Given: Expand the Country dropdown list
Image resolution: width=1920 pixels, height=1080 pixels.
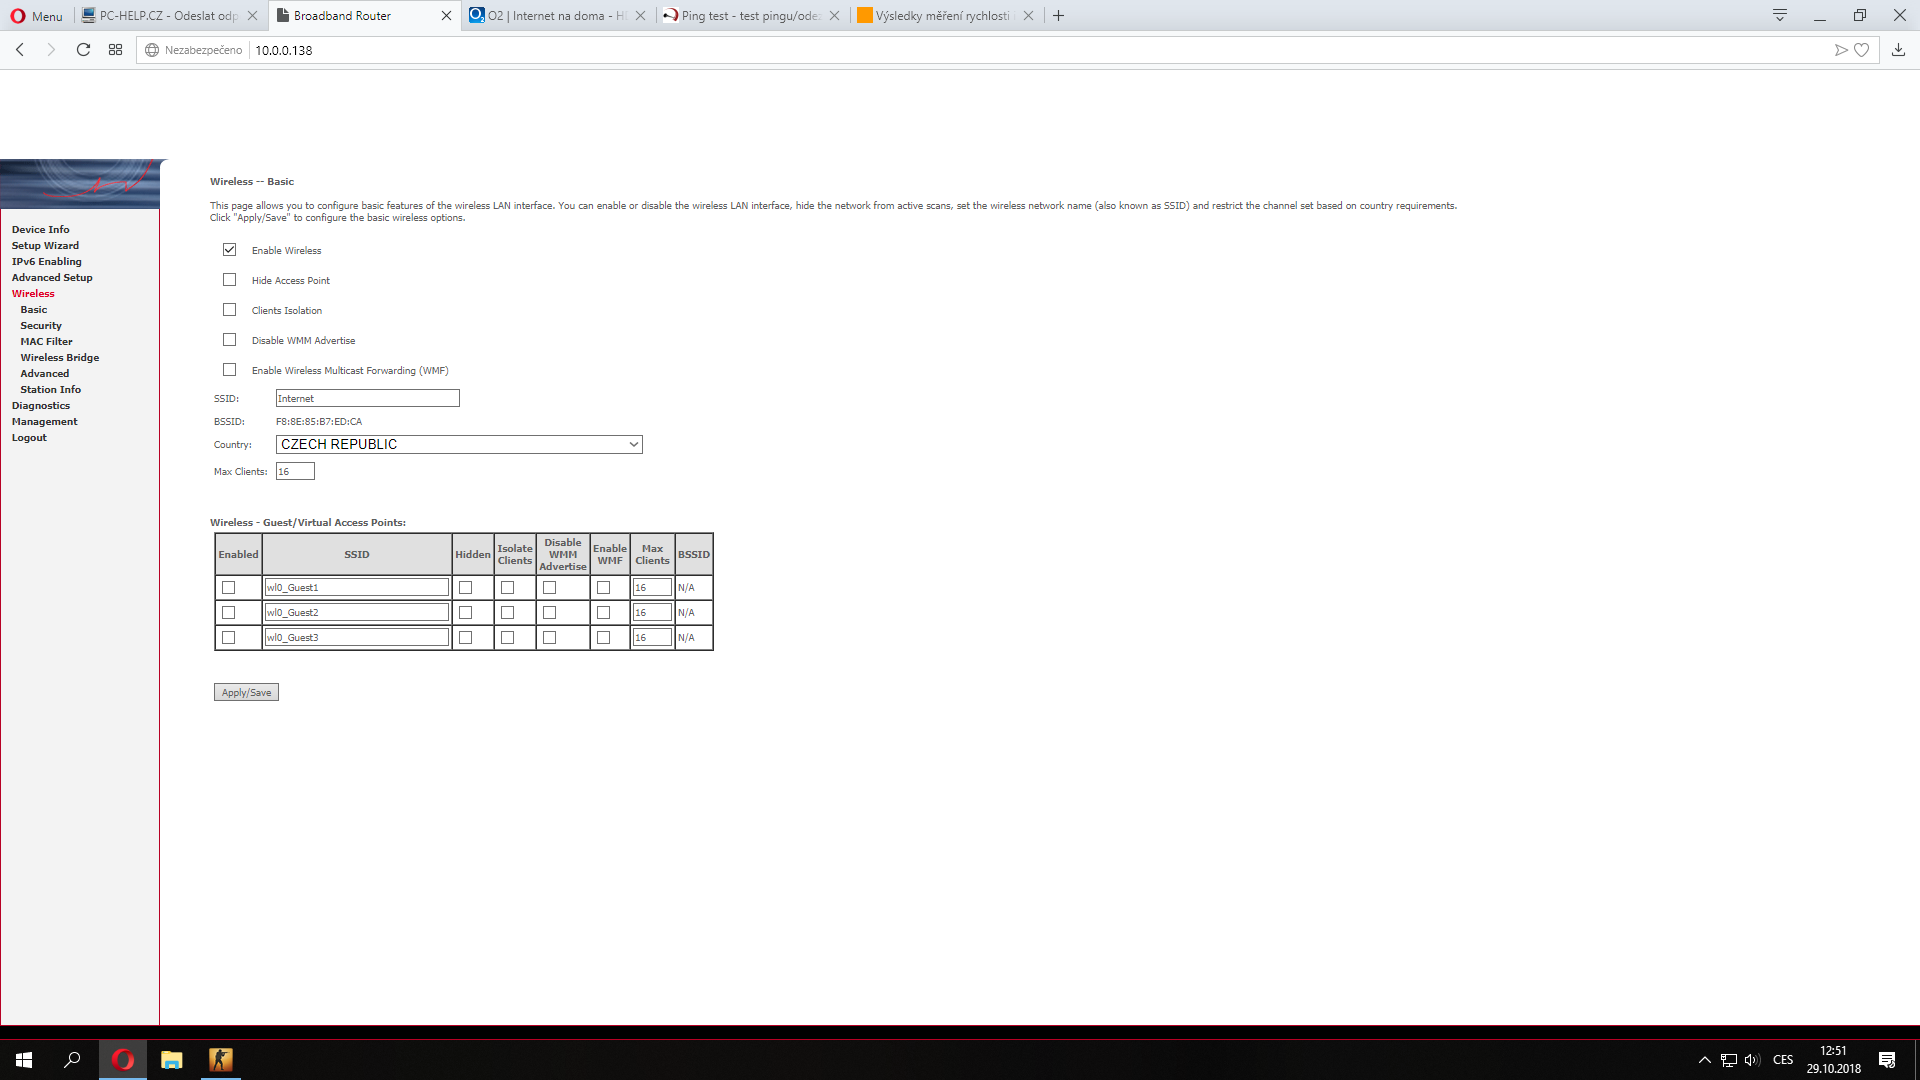Looking at the screenshot, I should (459, 445).
